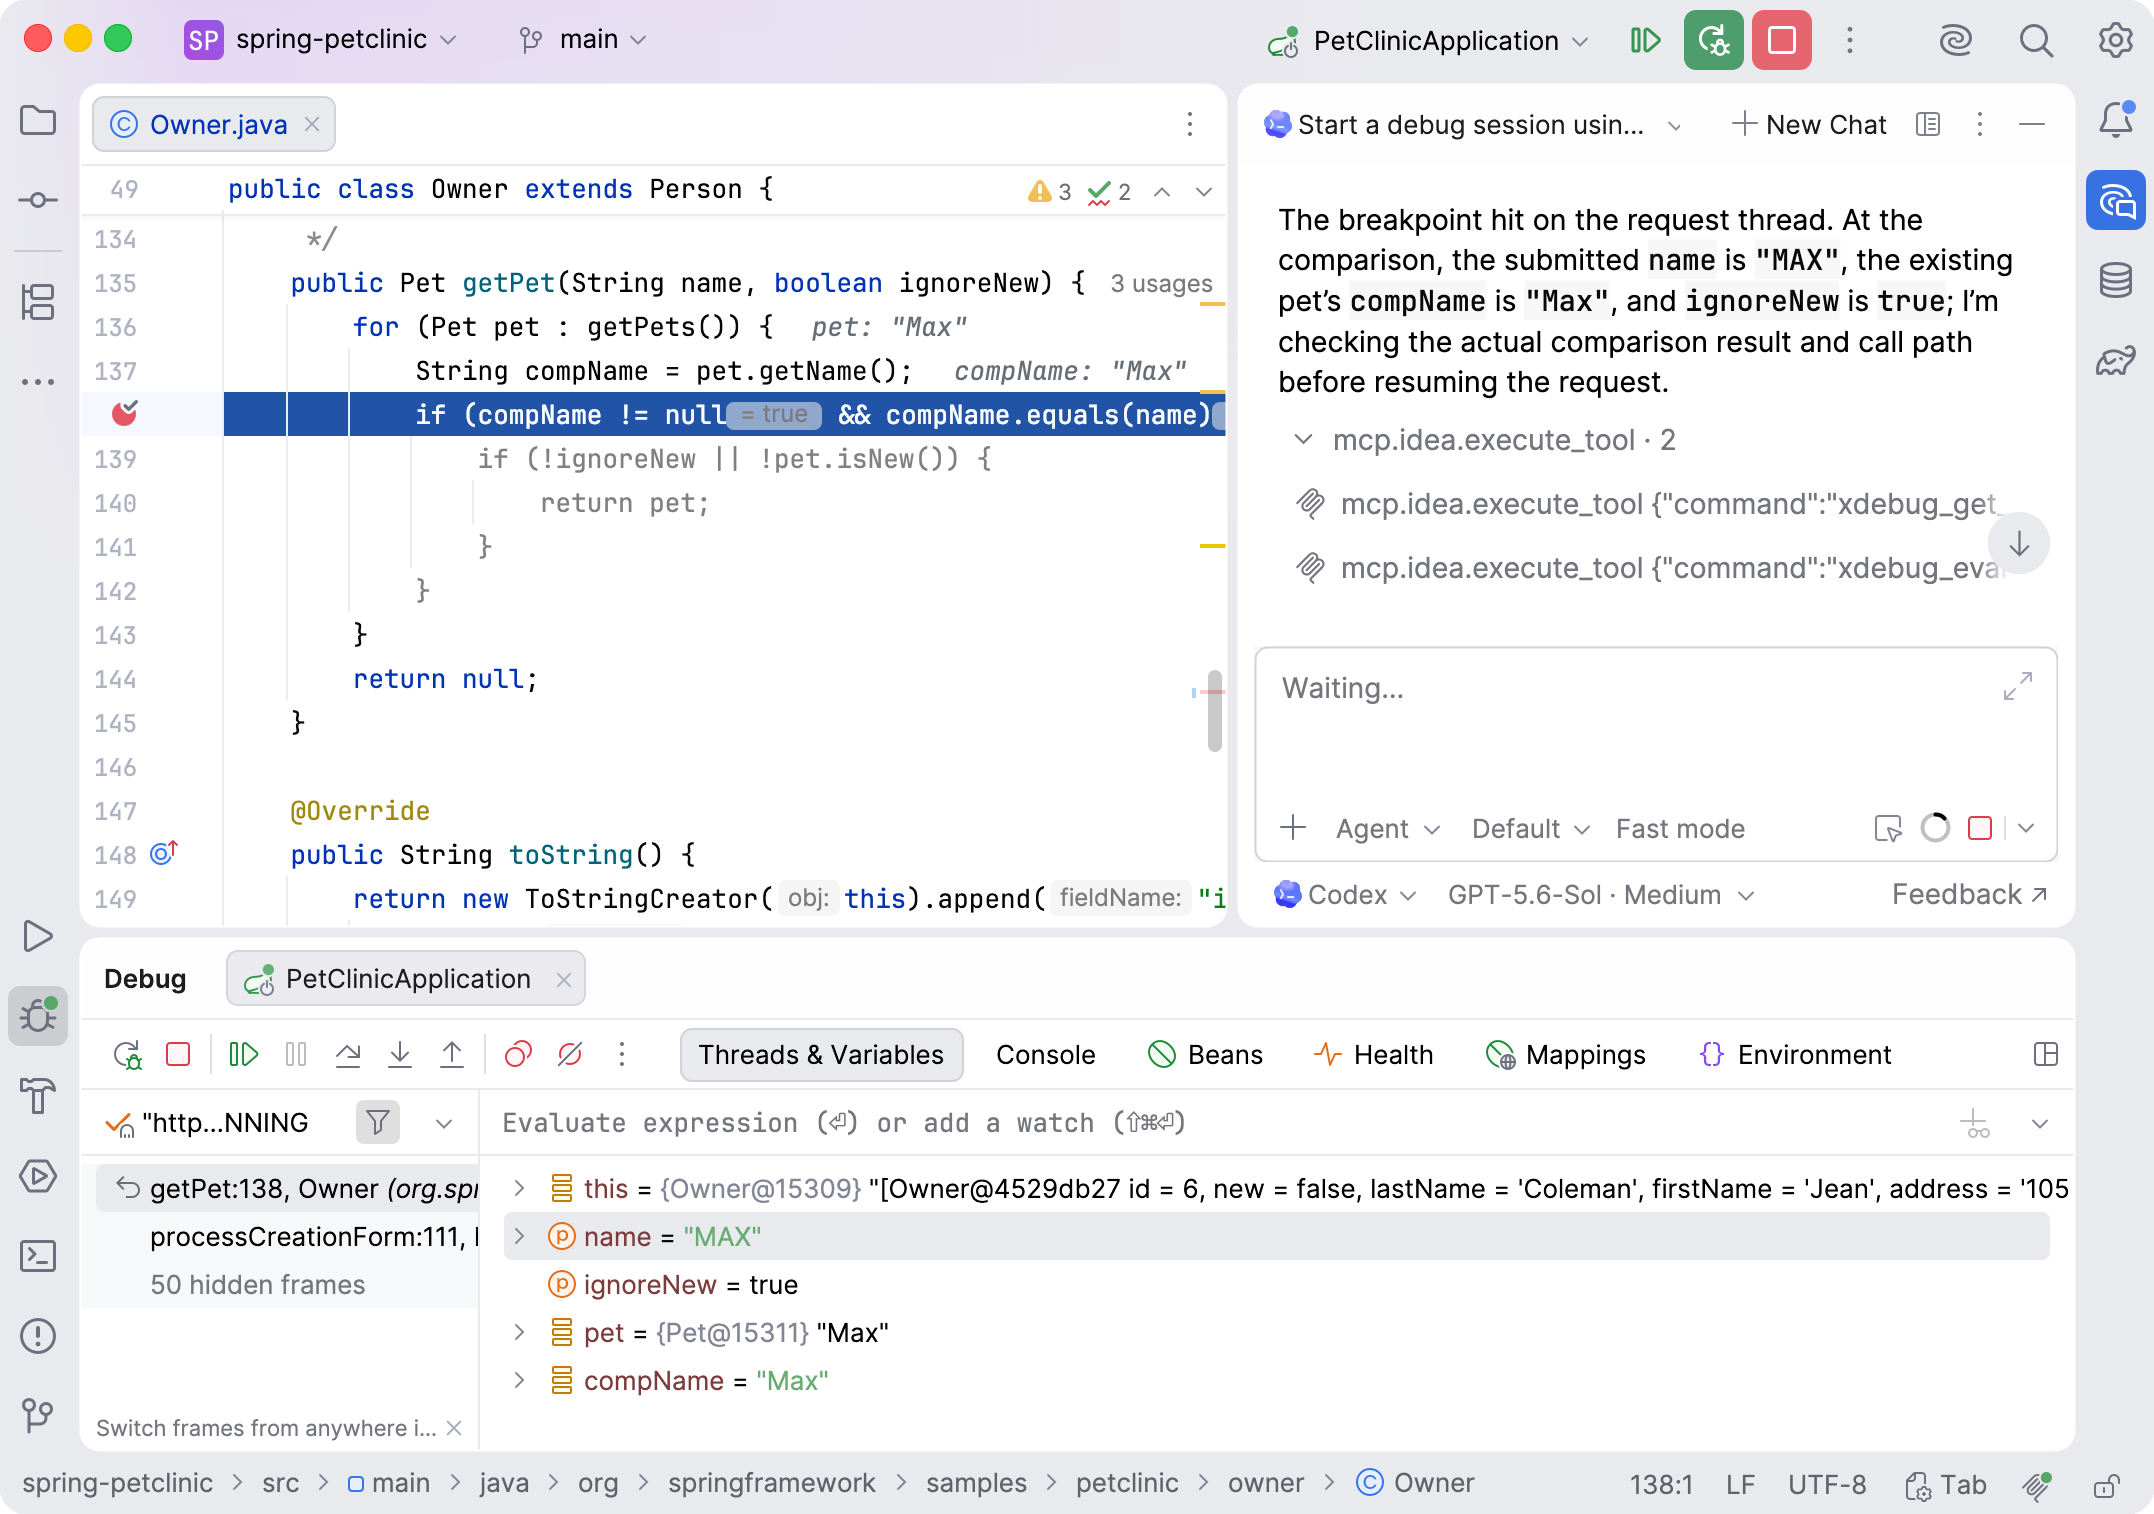Switch to the Console tab

[1045, 1055]
